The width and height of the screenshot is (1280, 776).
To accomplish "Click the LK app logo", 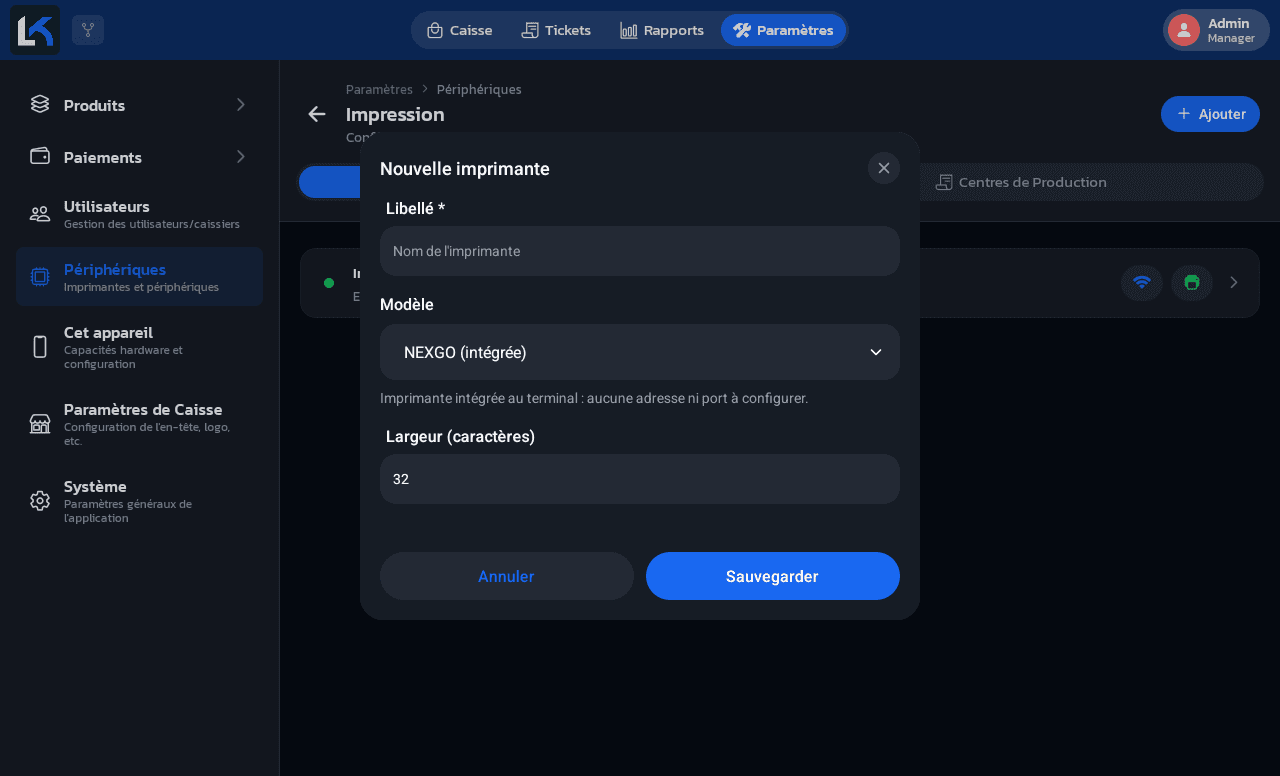I will [x=35, y=30].
